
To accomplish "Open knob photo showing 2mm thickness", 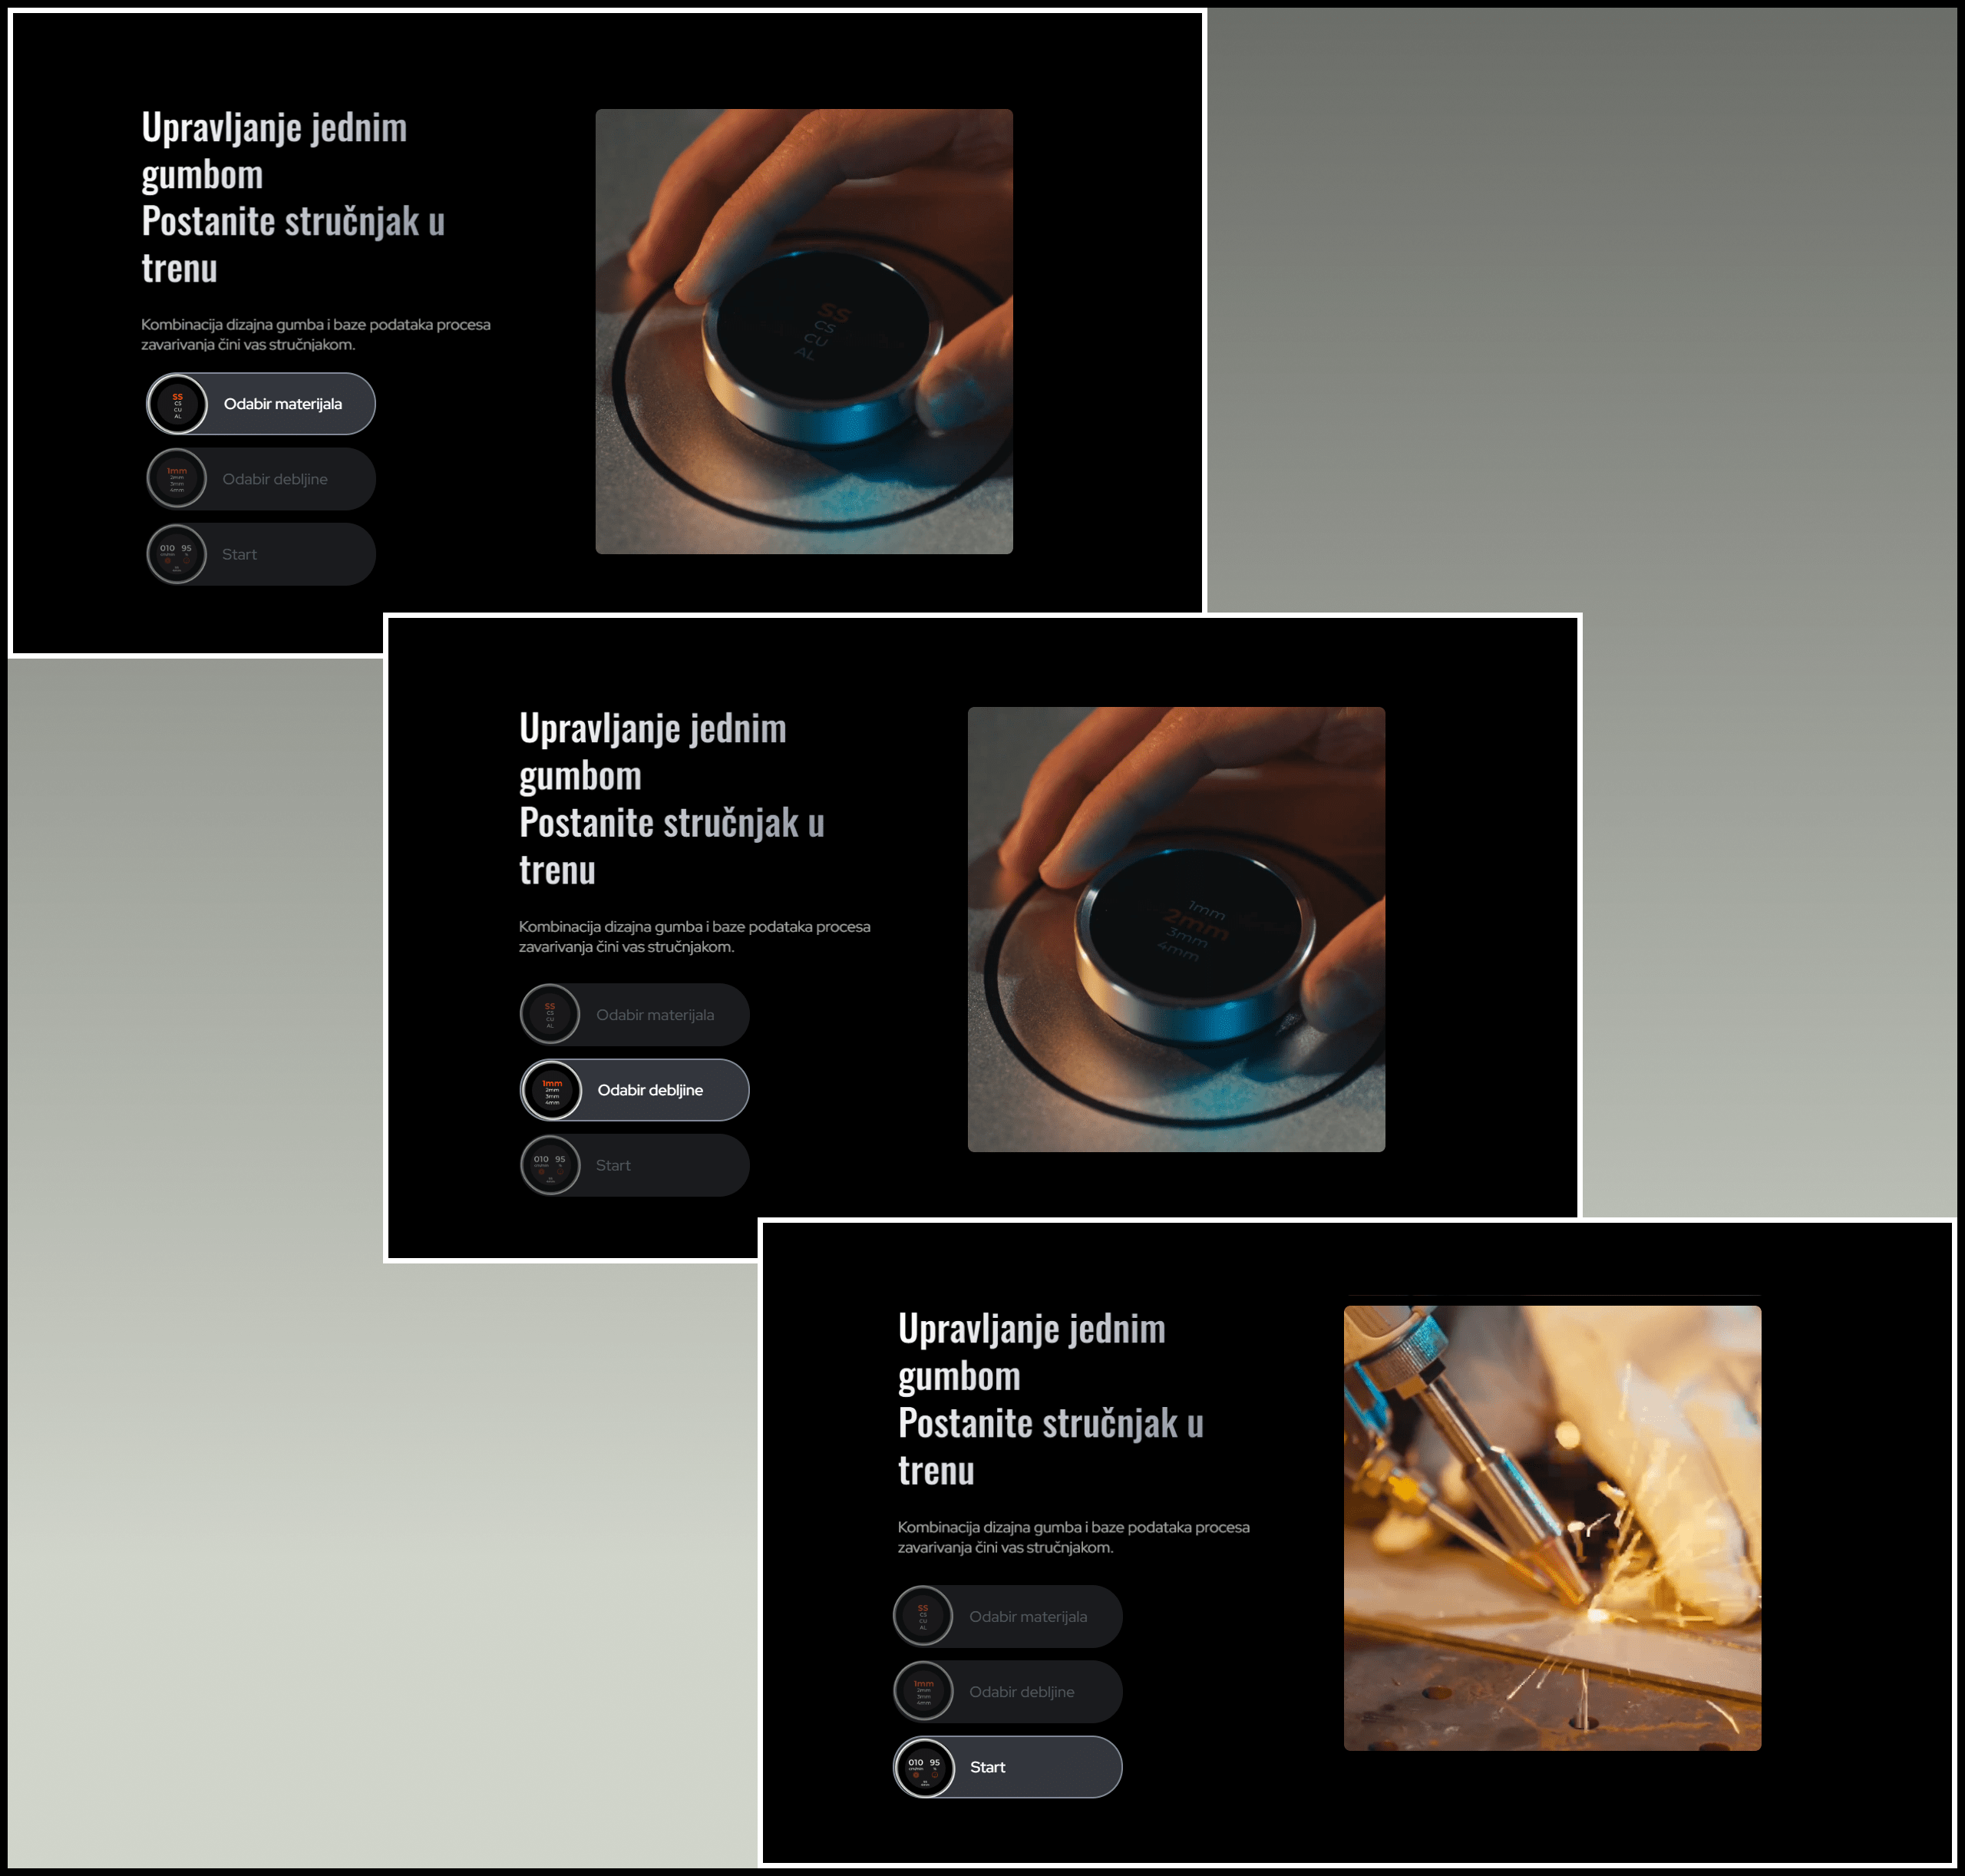I will (x=1176, y=929).
